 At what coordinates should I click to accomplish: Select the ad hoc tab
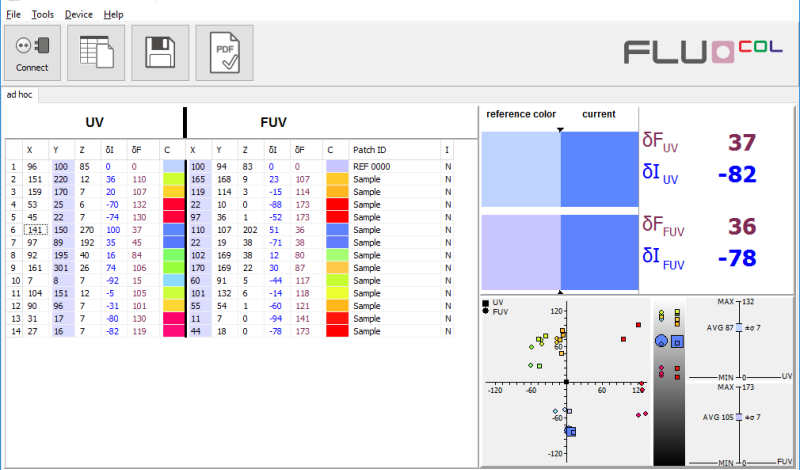[19, 94]
